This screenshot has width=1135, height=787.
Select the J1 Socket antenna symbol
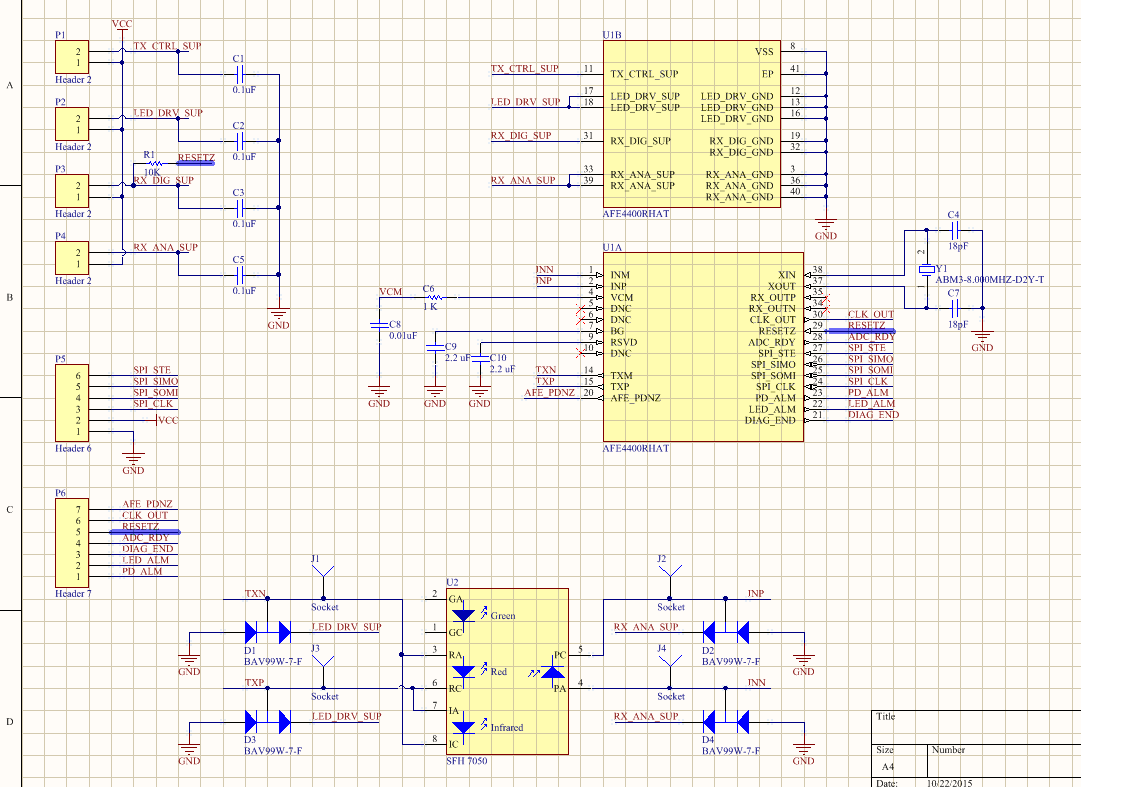323,570
